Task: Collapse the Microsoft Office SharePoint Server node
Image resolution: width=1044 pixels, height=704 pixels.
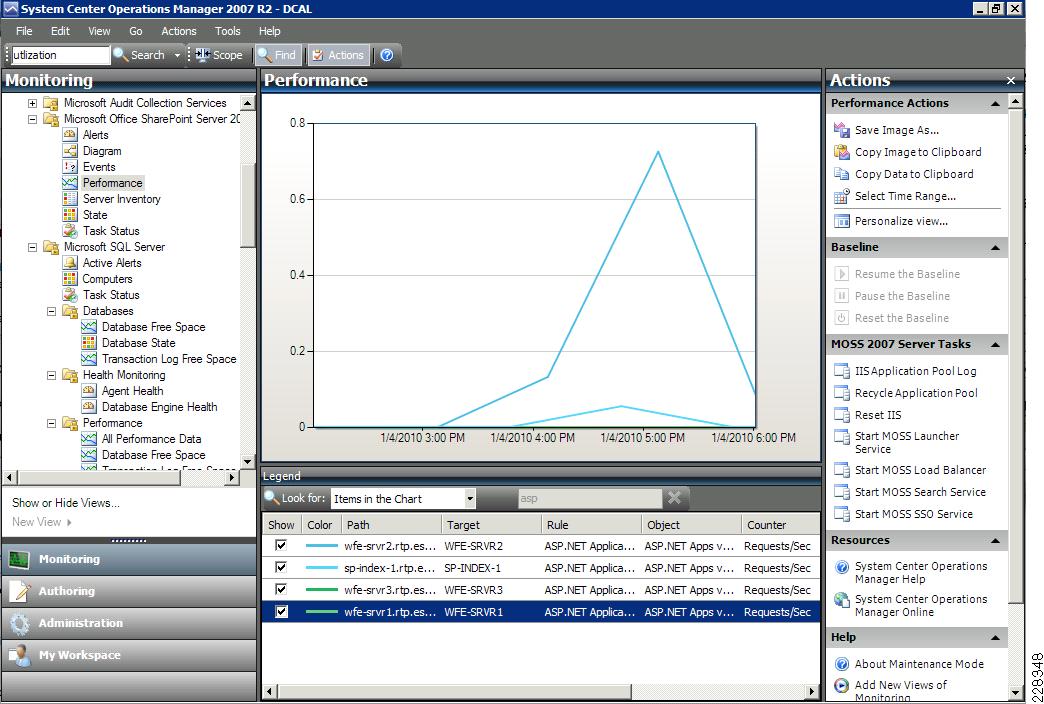Action: (x=32, y=119)
